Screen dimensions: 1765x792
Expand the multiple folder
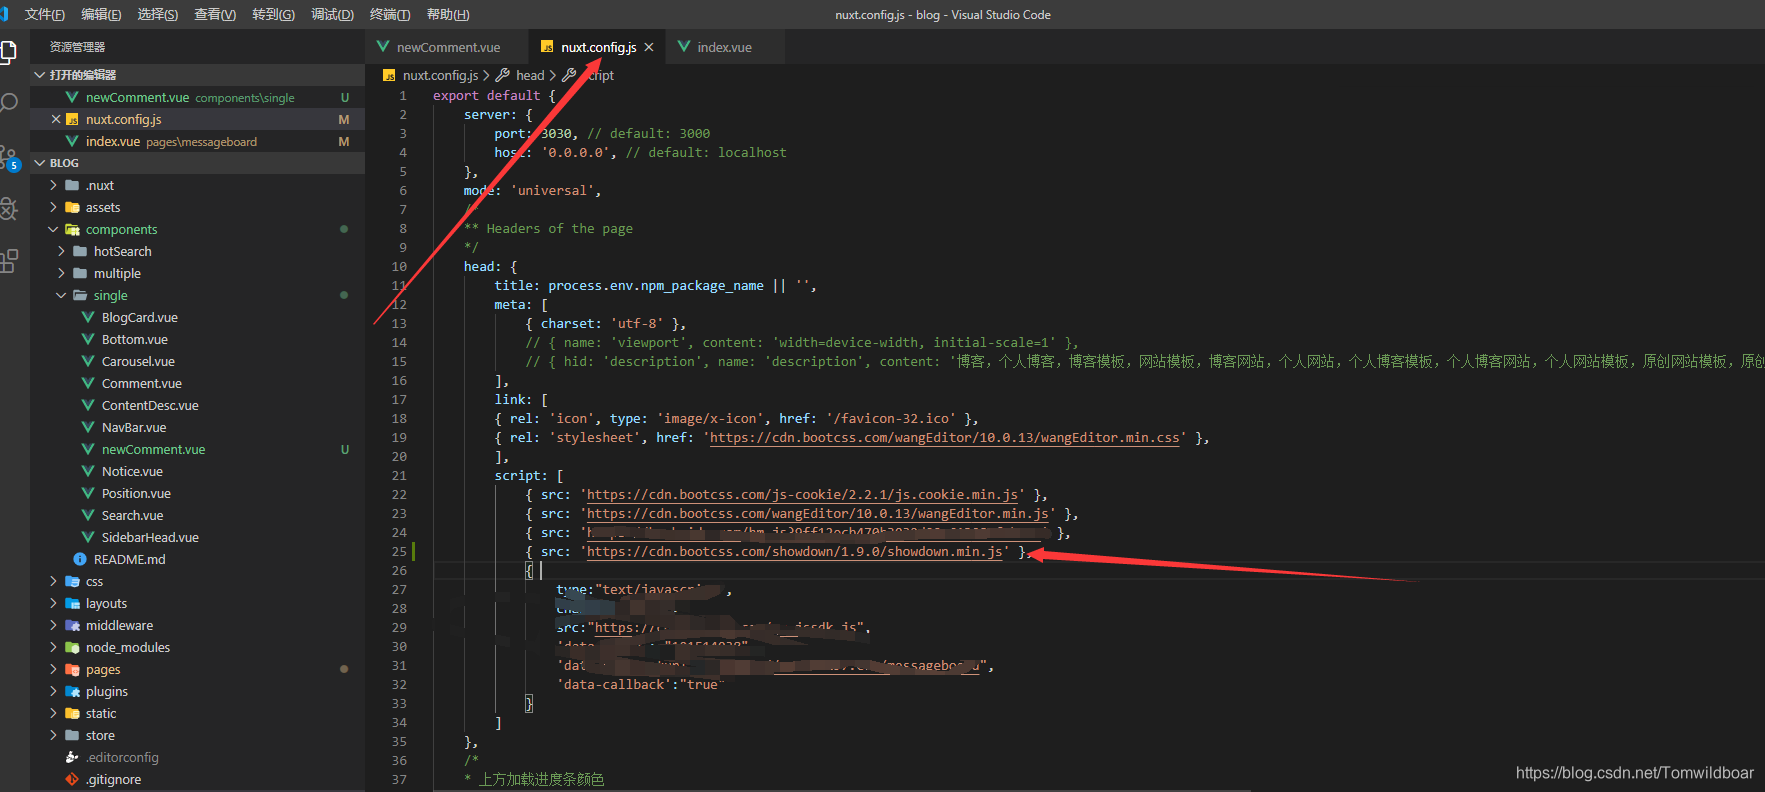click(61, 273)
